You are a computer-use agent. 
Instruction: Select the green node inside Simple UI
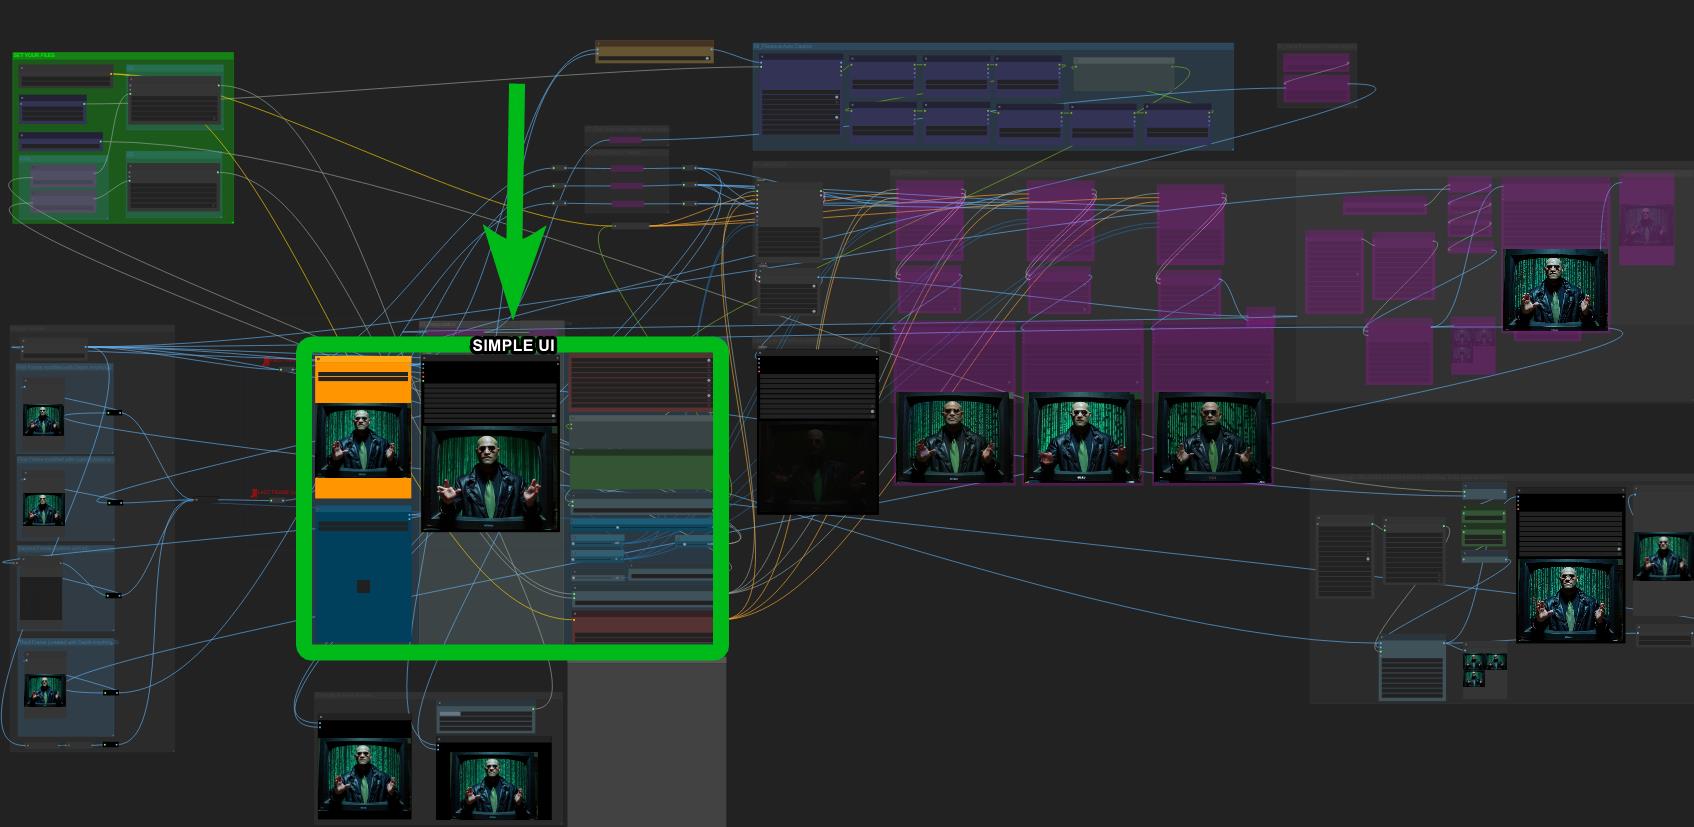point(641,471)
